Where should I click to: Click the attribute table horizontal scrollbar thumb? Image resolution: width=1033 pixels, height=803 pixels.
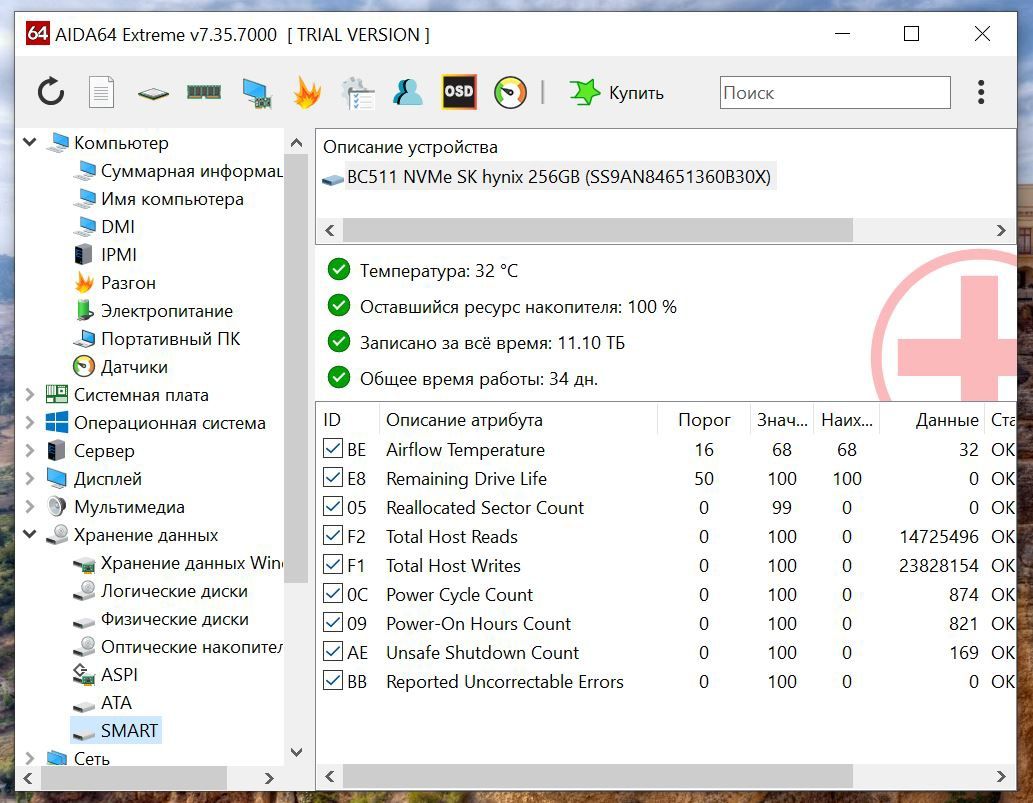click(x=598, y=776)
